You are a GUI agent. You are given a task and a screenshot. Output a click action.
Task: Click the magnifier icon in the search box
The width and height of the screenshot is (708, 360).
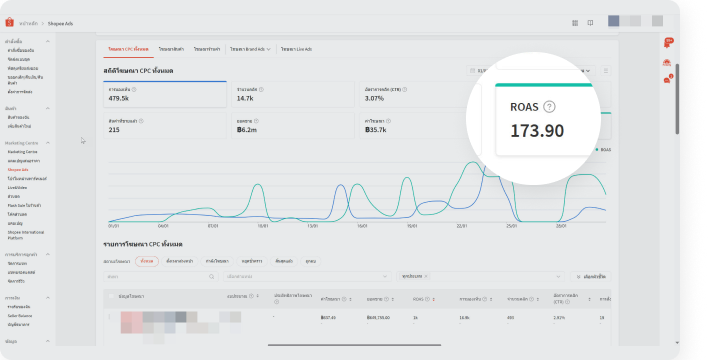tap(211, 276)
